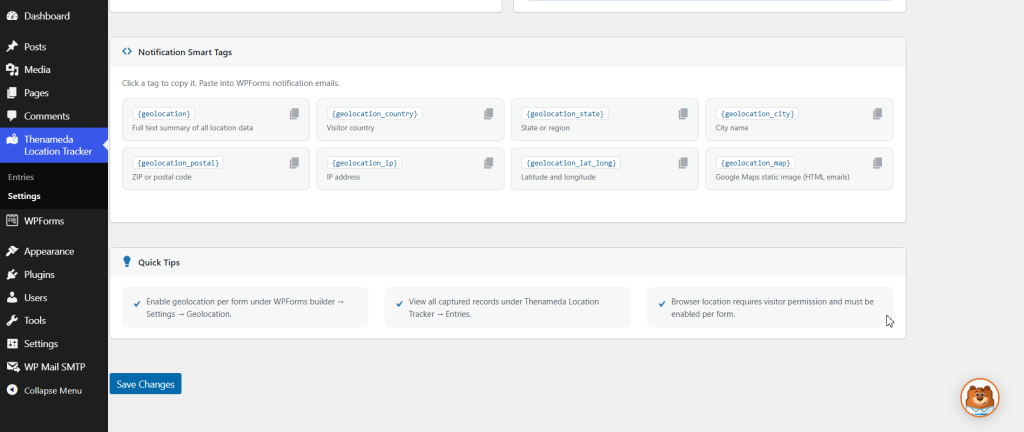This screenshot has height=432, width=1024.
Task: Copy the {geolocation_ip} tag via its copy icon
Action: [x=488, y=162]
